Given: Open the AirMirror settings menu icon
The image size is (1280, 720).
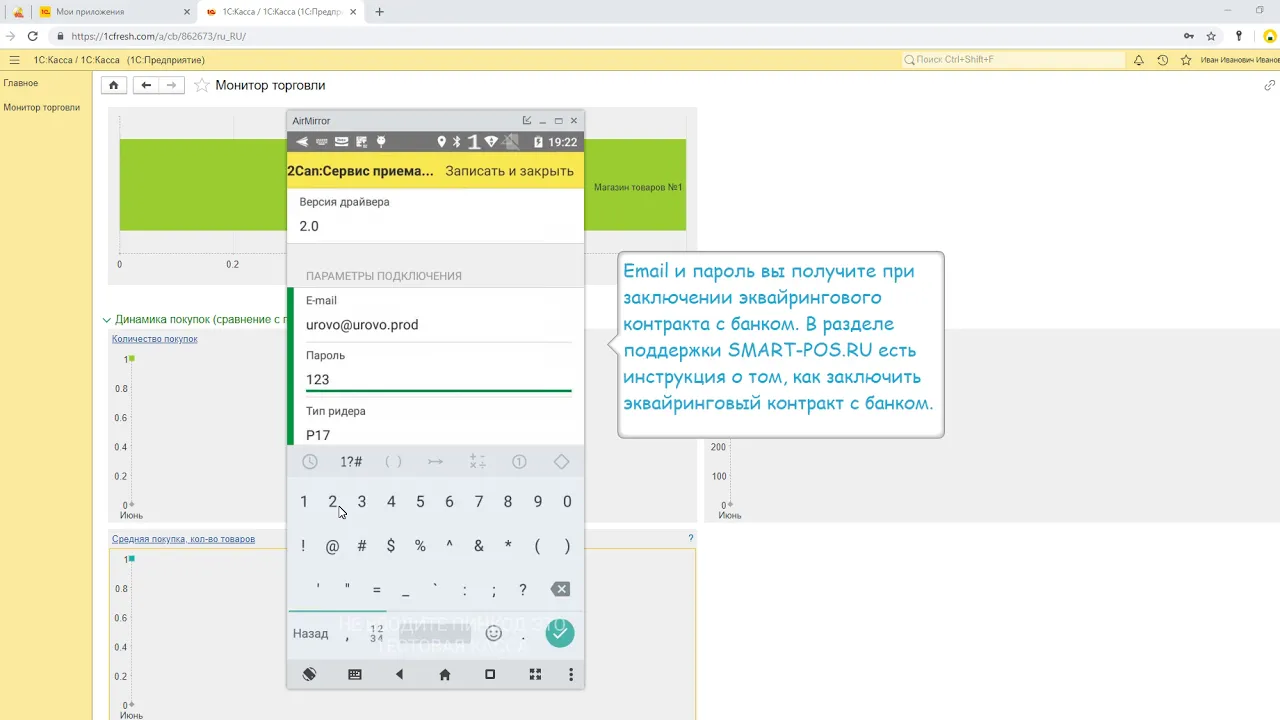Looking at the screenshot, I should pyautogui.click(x=527, y=121).
